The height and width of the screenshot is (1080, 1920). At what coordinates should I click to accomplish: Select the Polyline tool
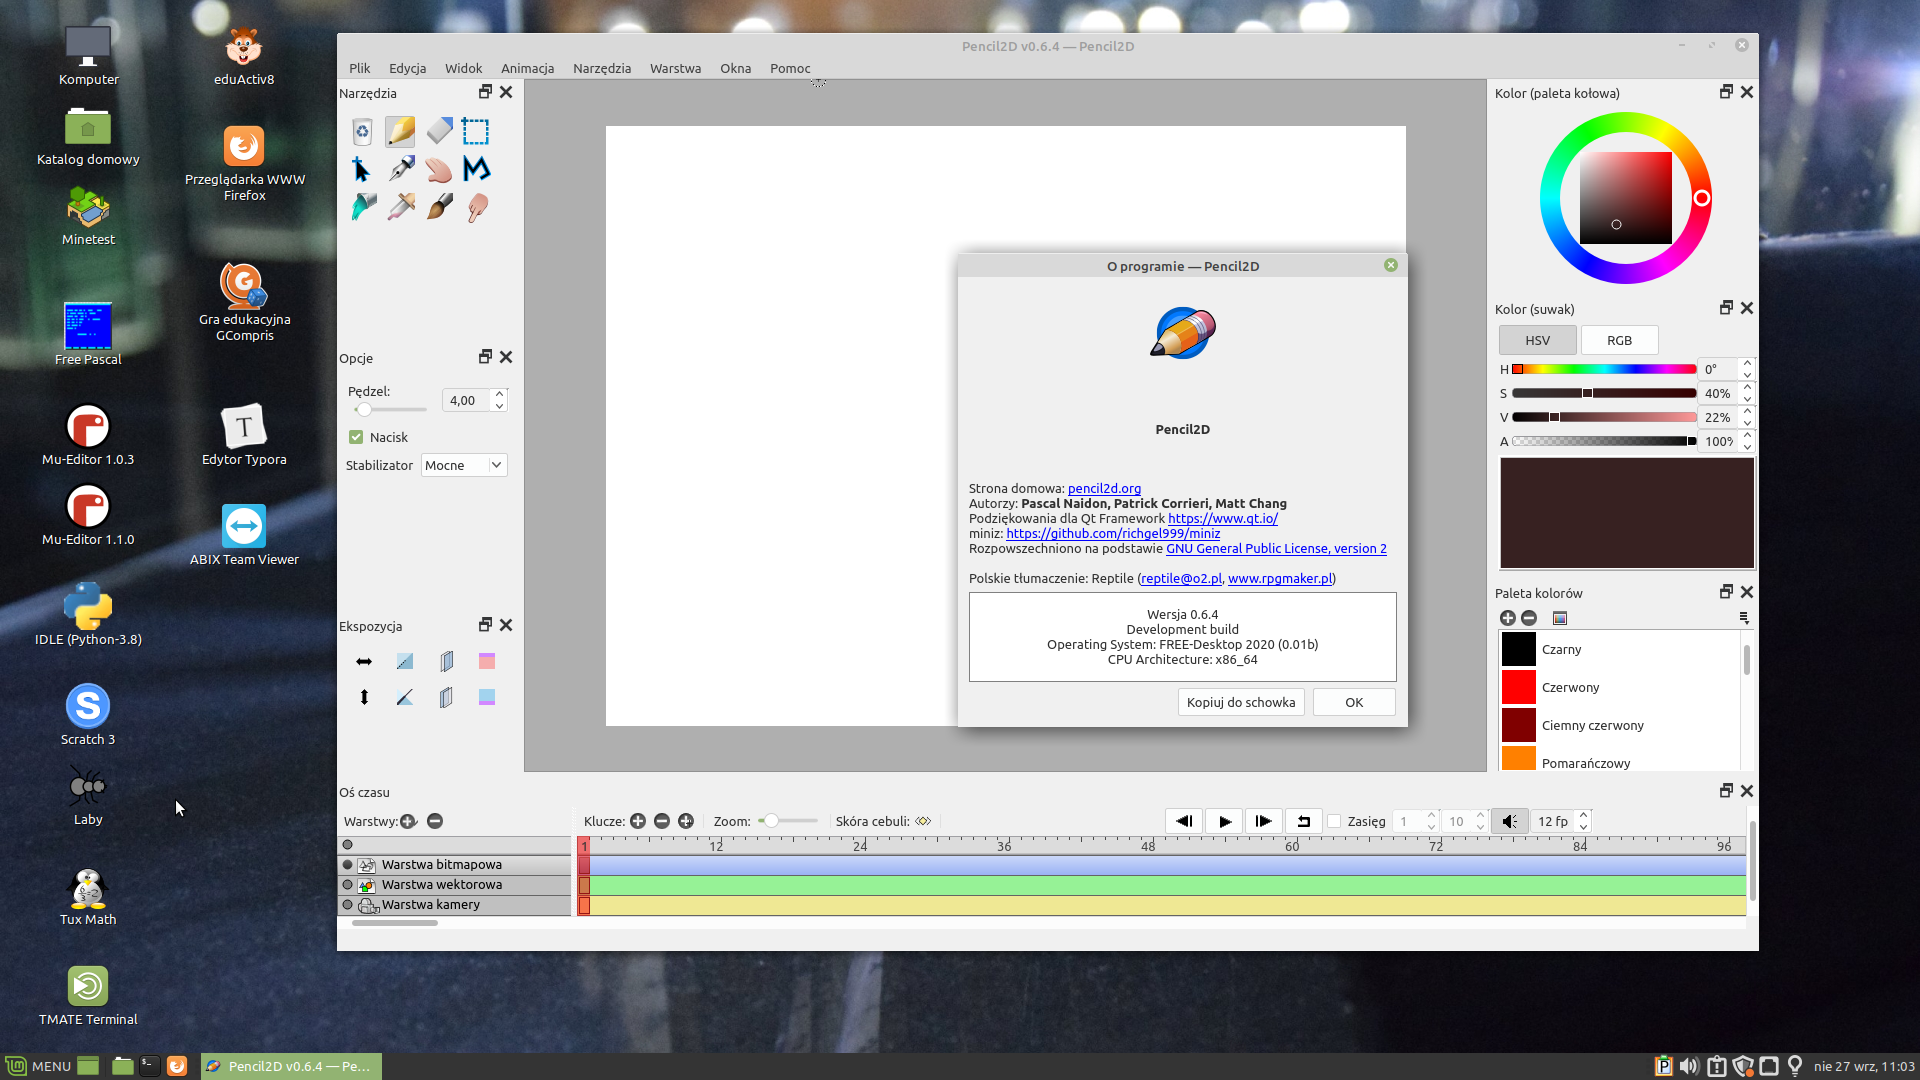tap(476, 169)
